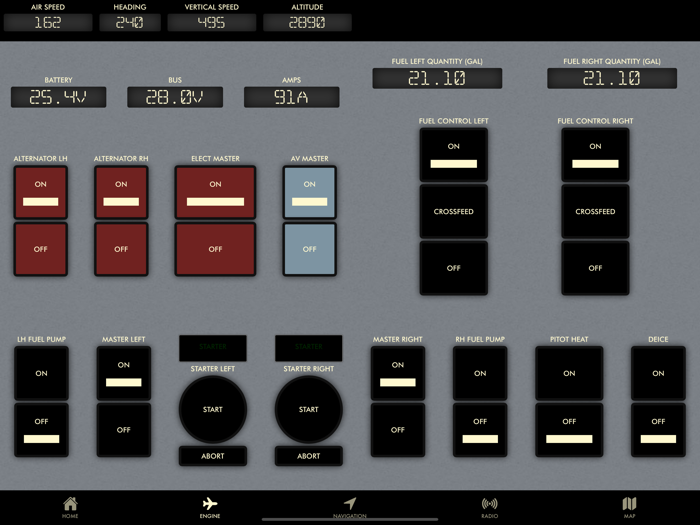Image resolution: width=700 pixels, height=525 pixels.
Task: Abort the left starter
Action: pos(212,456)
